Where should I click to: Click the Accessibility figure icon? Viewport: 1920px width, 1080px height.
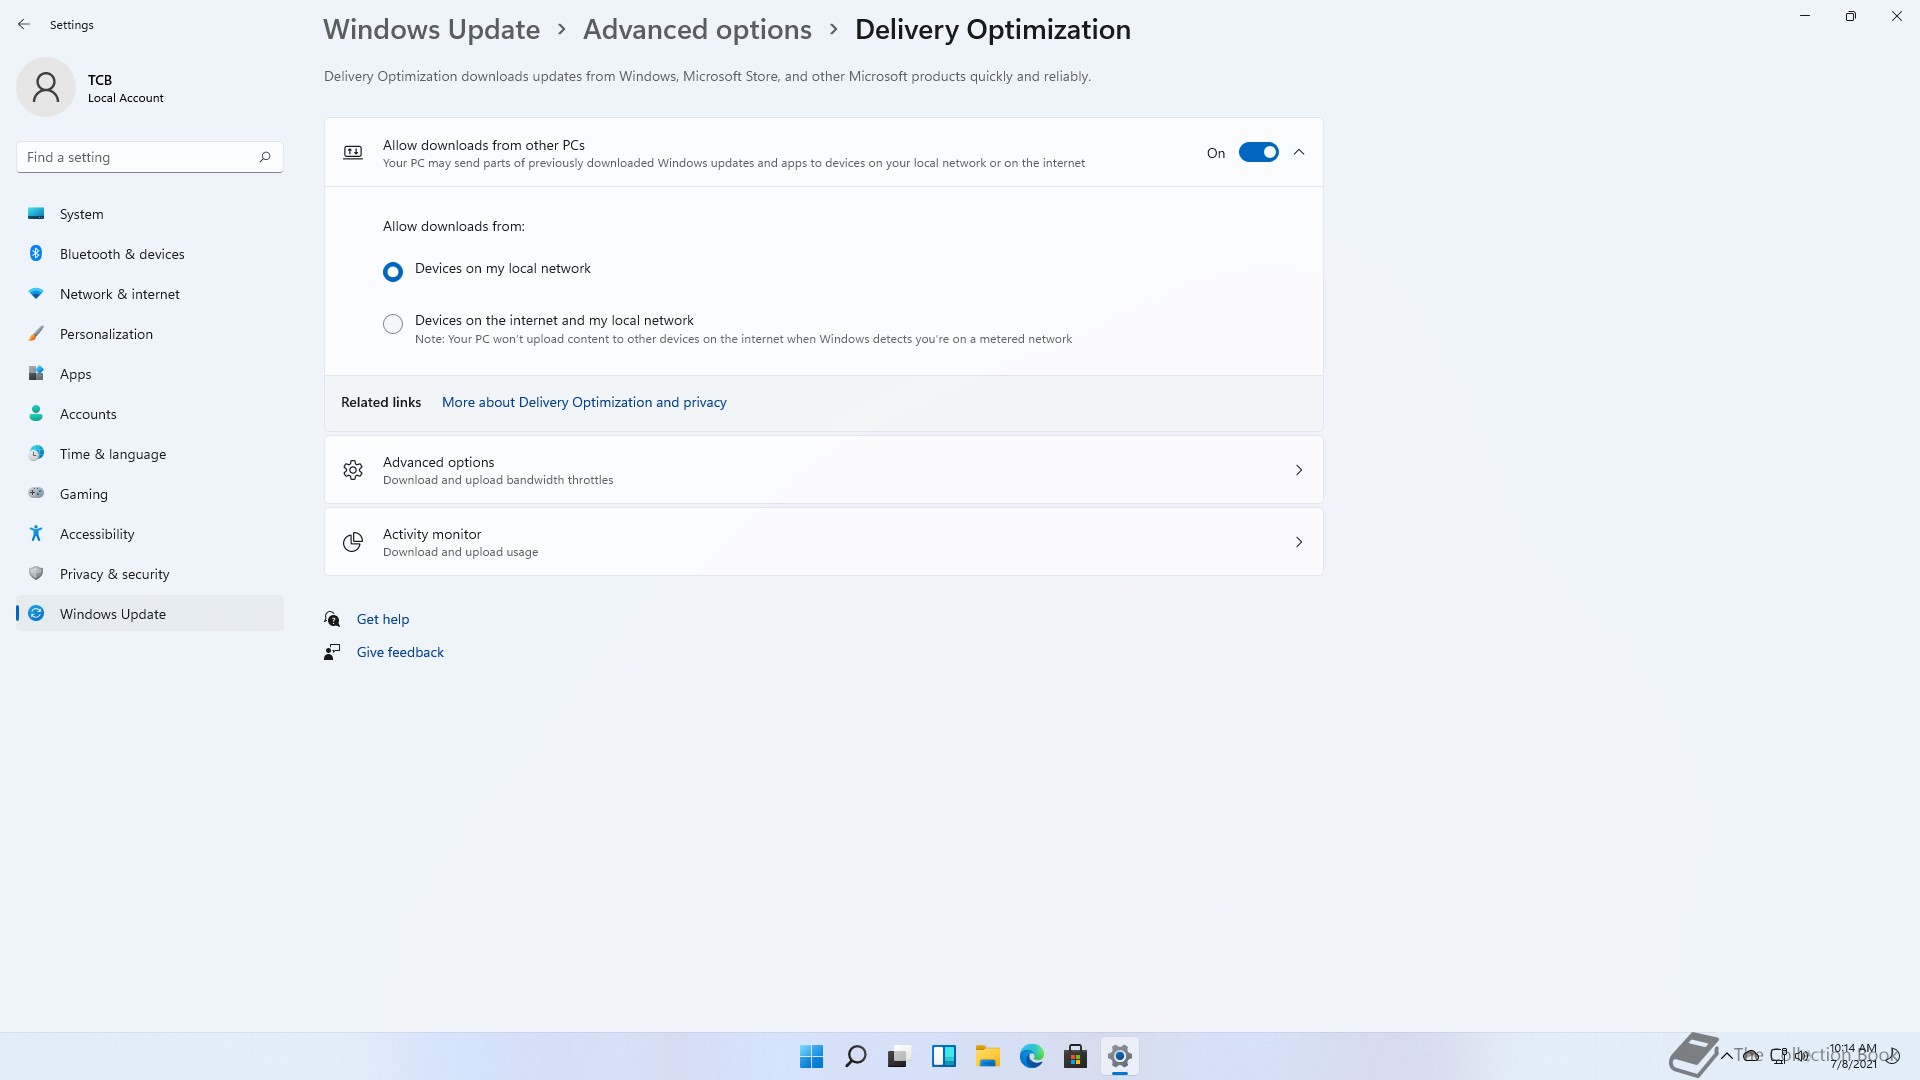point(36,533)
